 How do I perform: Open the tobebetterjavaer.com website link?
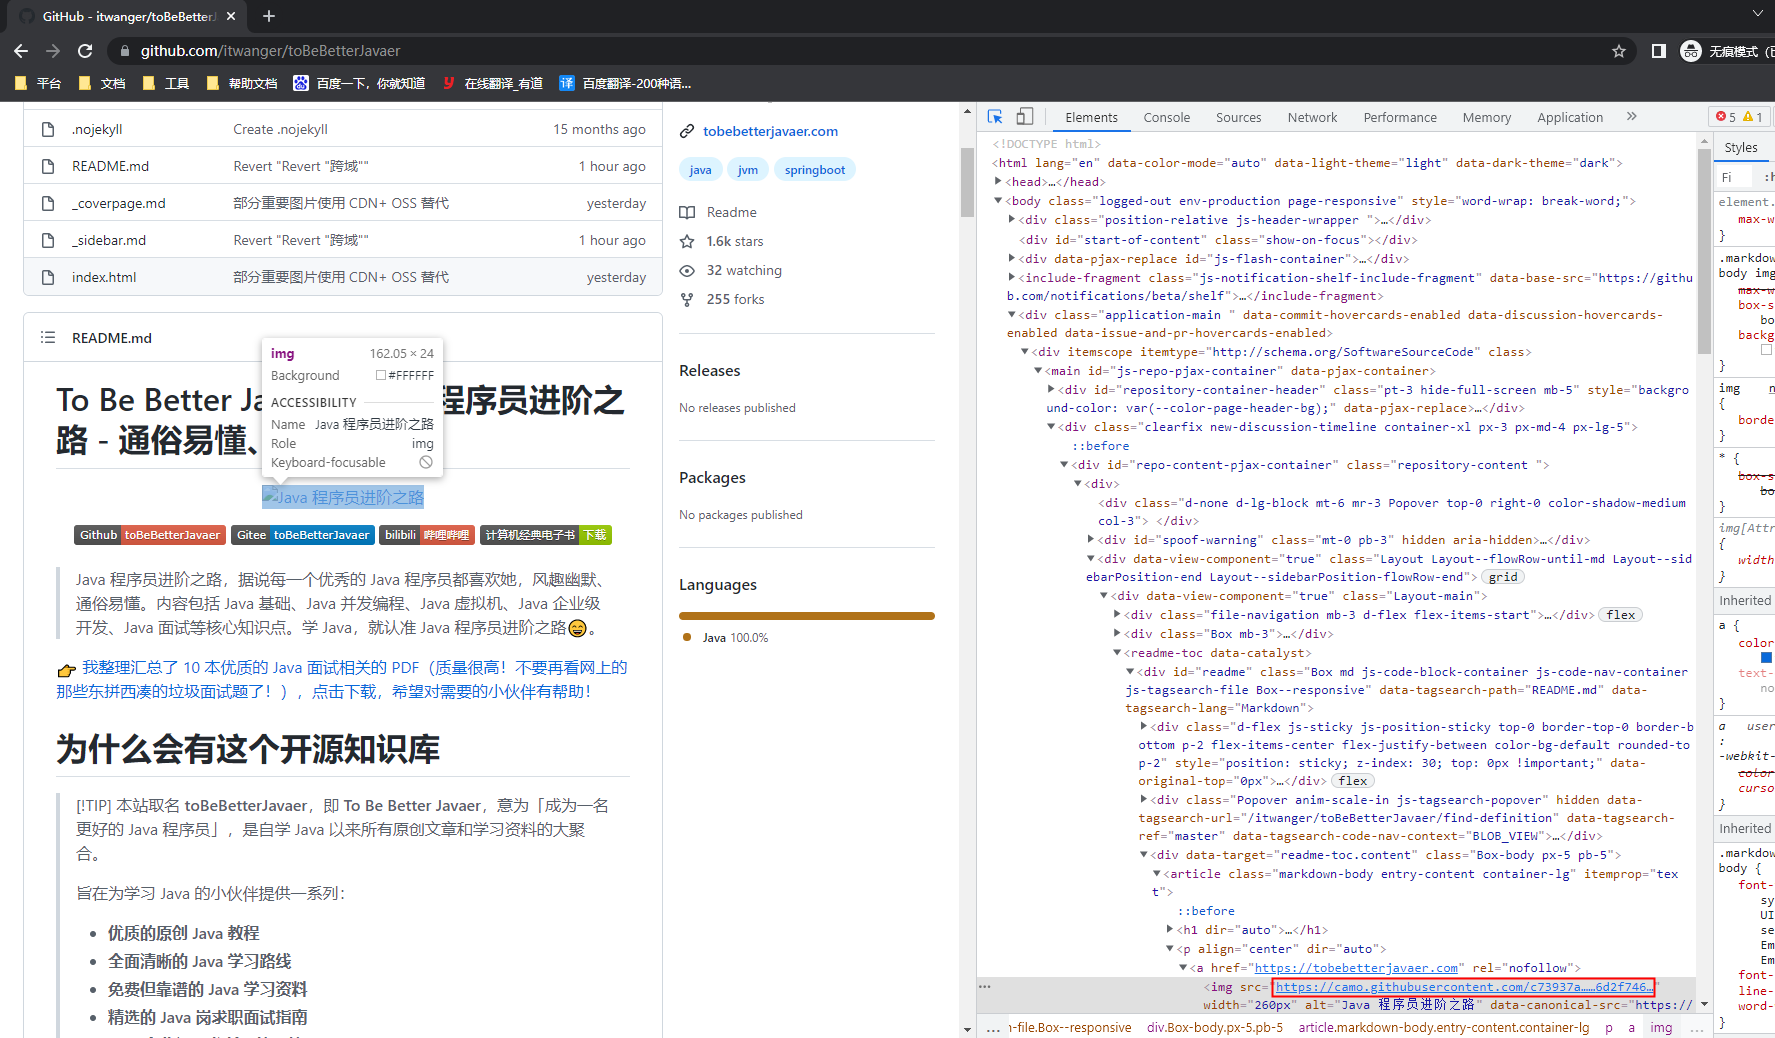tap(770, 131)
